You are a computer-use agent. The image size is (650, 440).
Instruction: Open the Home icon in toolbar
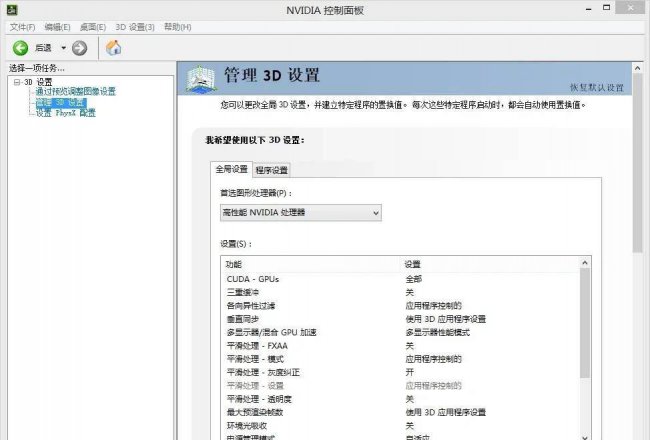click(113, 48)
